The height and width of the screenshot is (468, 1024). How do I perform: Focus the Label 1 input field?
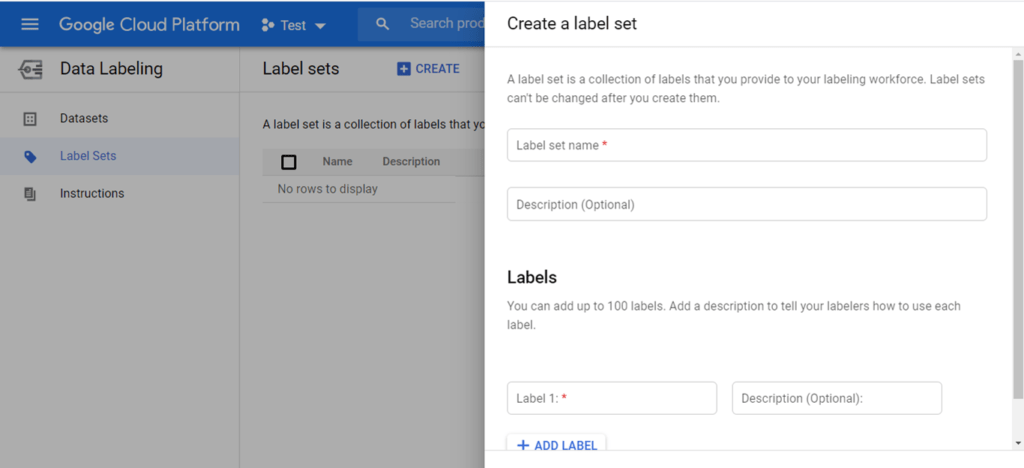pyautogui.click(x=612, y=398)
